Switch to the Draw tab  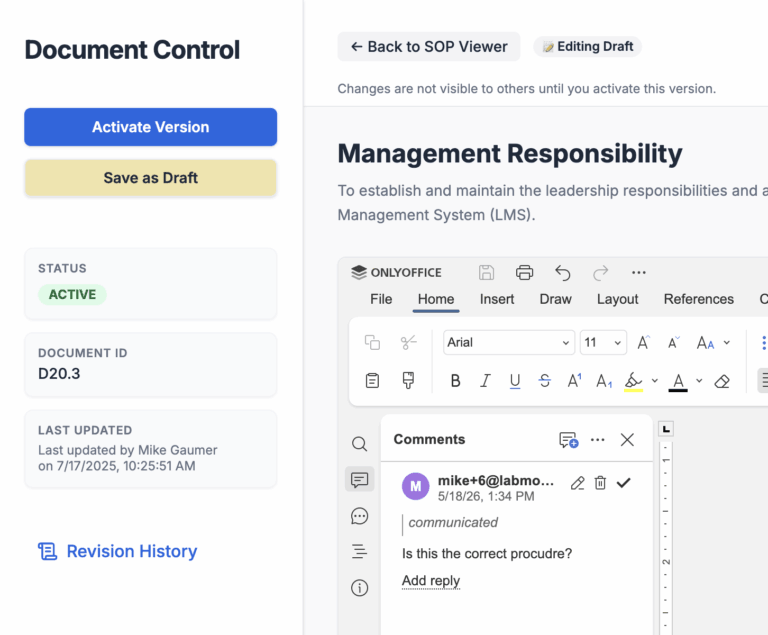pyautogui.click(x=555, y=299)
